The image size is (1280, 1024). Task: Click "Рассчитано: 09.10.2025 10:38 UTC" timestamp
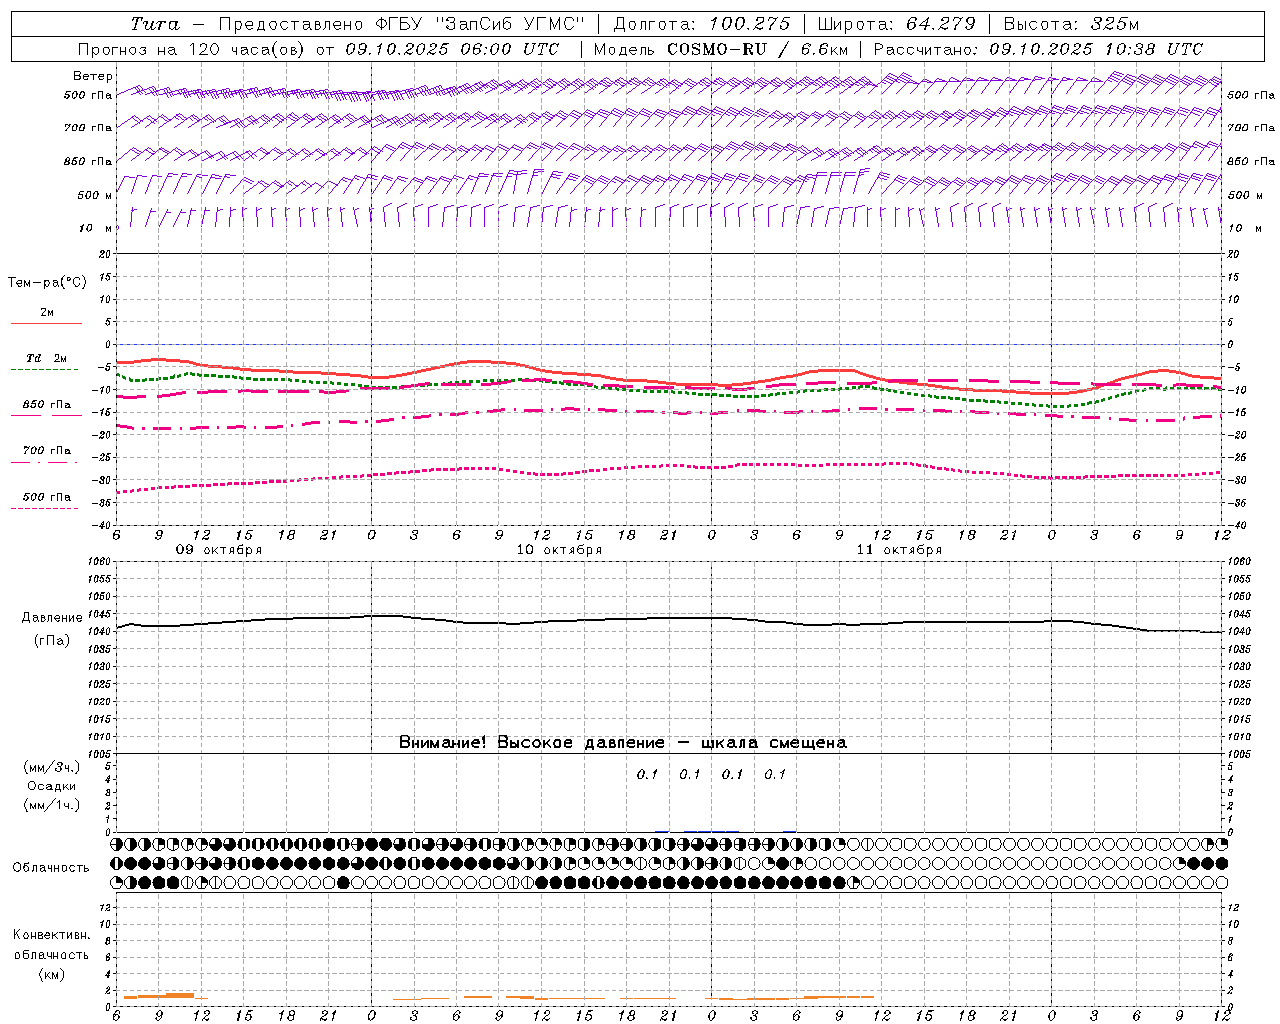coord(1038,49)
